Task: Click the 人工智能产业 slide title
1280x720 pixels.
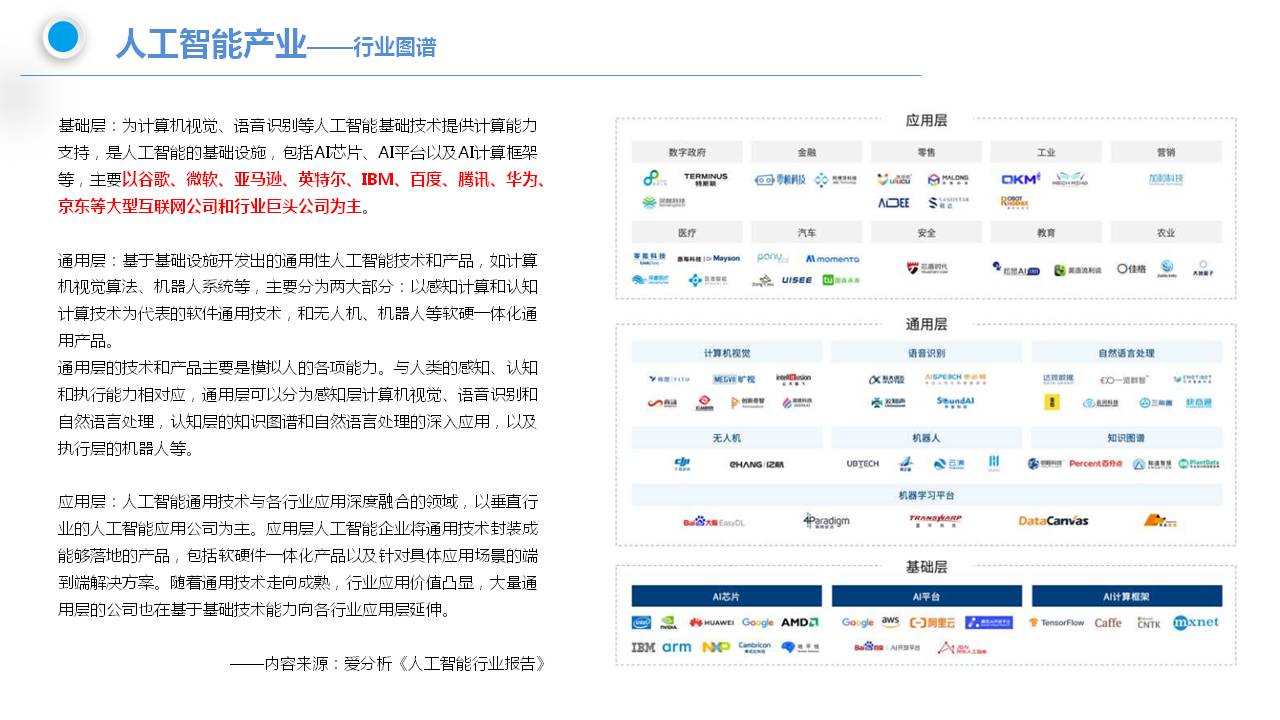Action: pos(210,45)
